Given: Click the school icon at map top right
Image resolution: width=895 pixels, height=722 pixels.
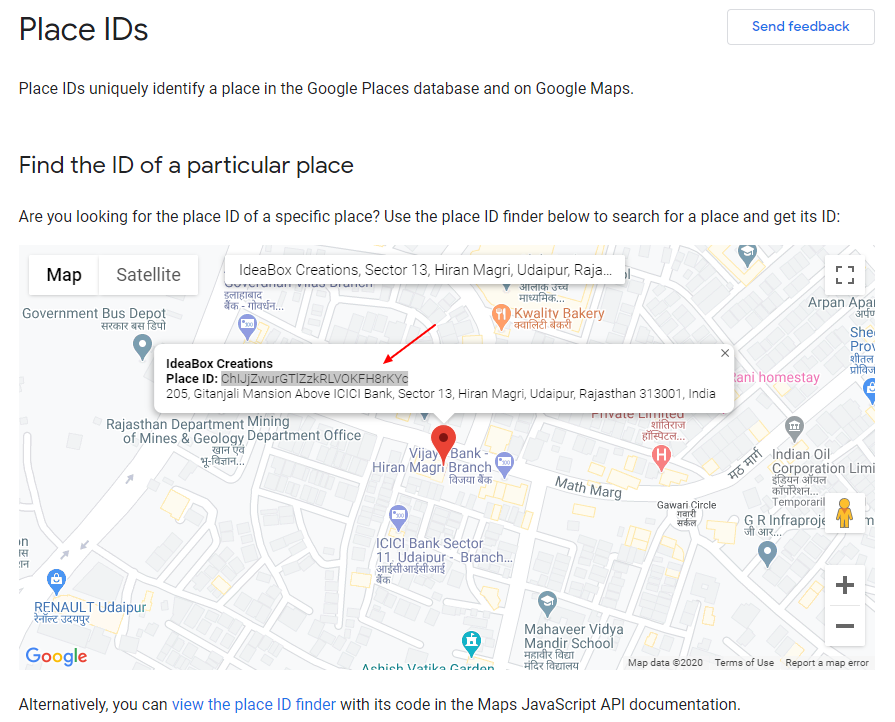Looking at the screenshot, I should pos(747,255).
